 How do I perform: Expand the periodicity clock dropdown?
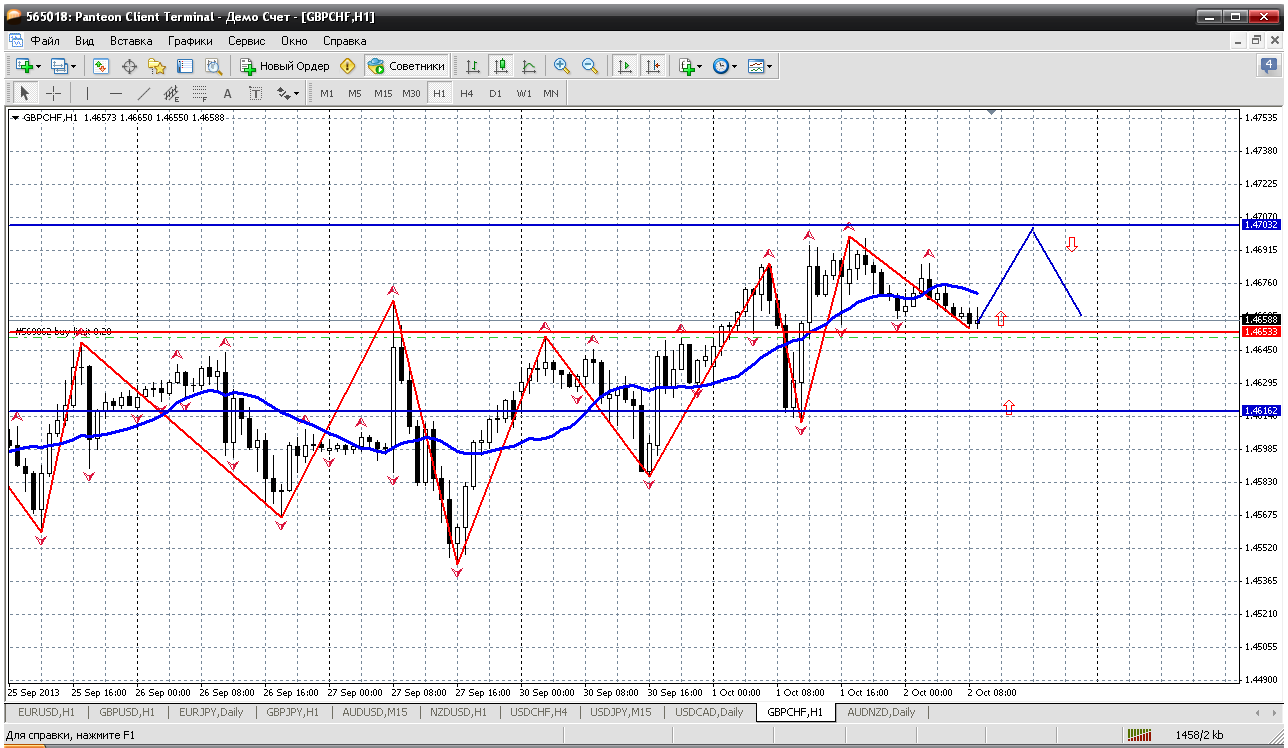pos(734,66)
